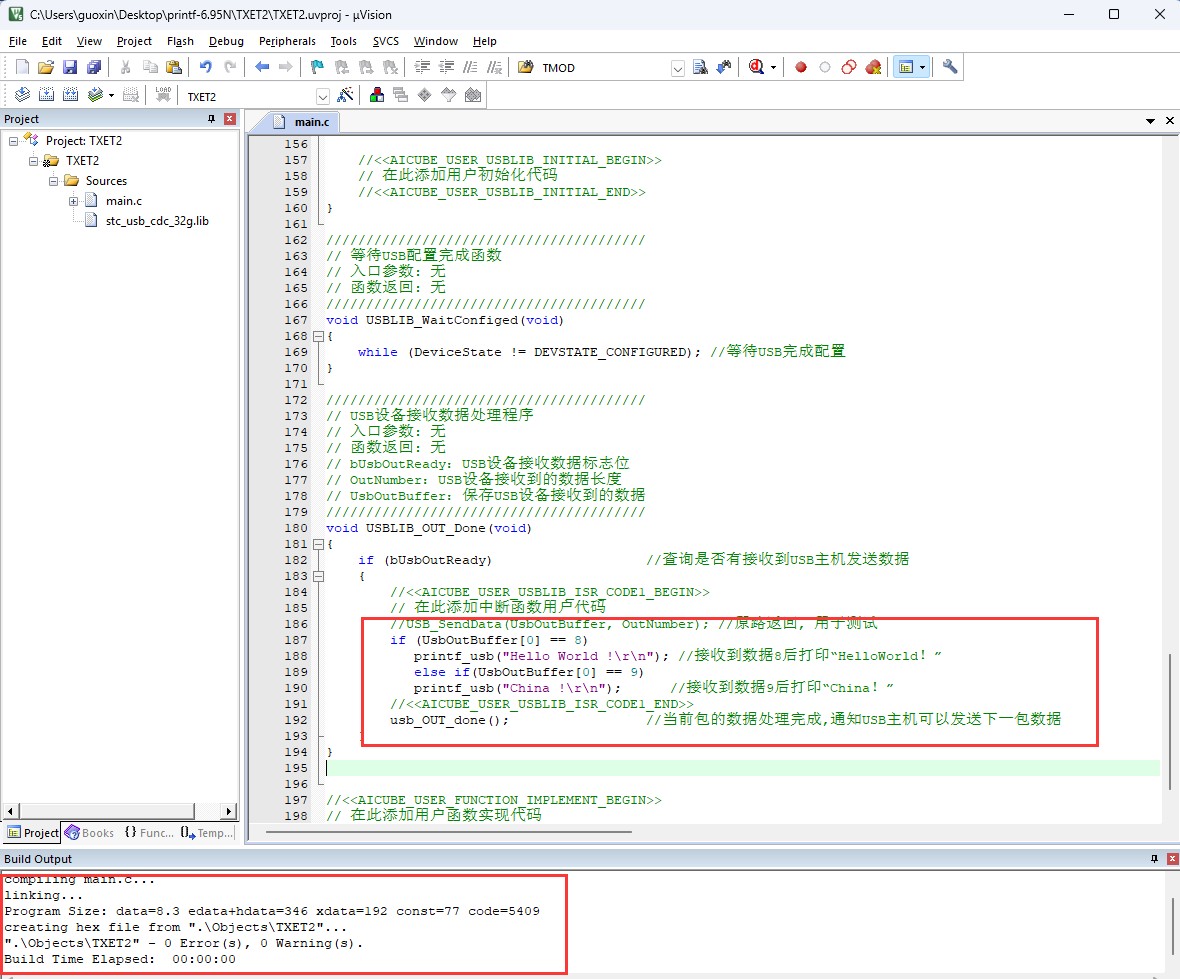The image size is (1180, 979).
Task: Translate the current file icon in build toolbar
Action: (x=22, y=95)
